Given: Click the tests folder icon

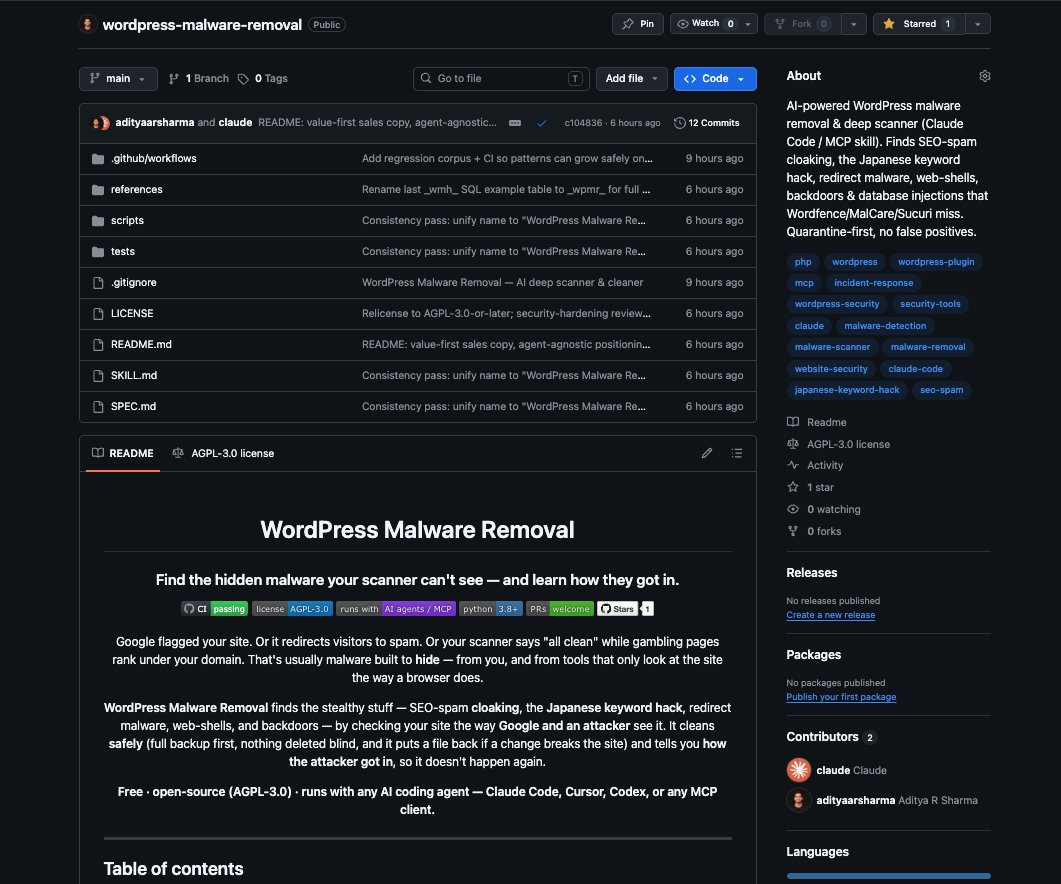Looking at the screenshot, I should click(x=98, y=252).
